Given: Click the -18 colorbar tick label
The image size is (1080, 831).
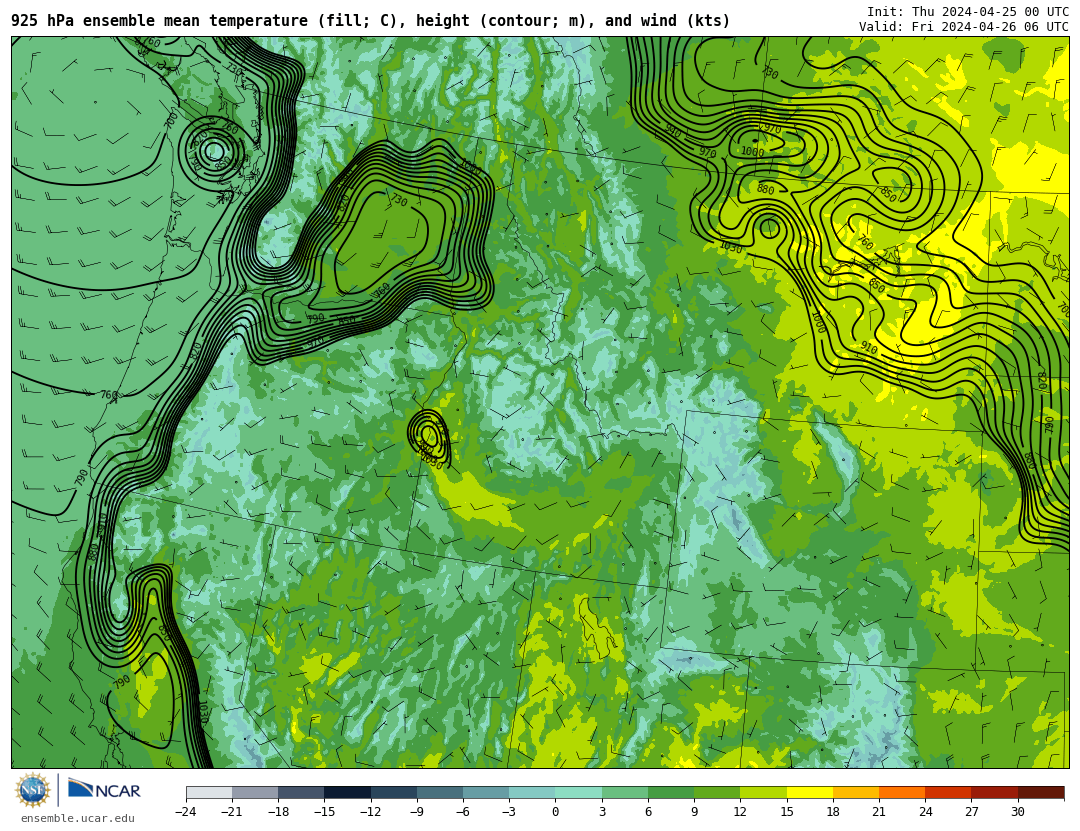Looking at the screenshot, I should 278,812.
